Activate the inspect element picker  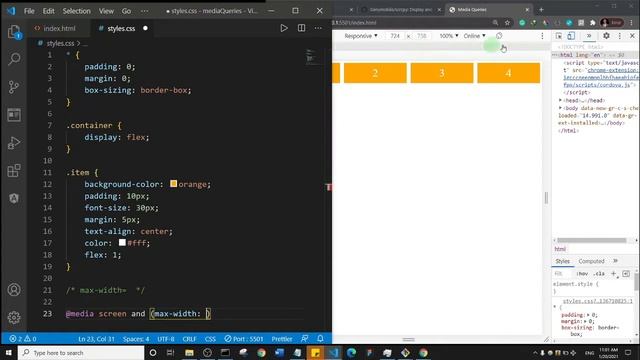tap(559, 36)
